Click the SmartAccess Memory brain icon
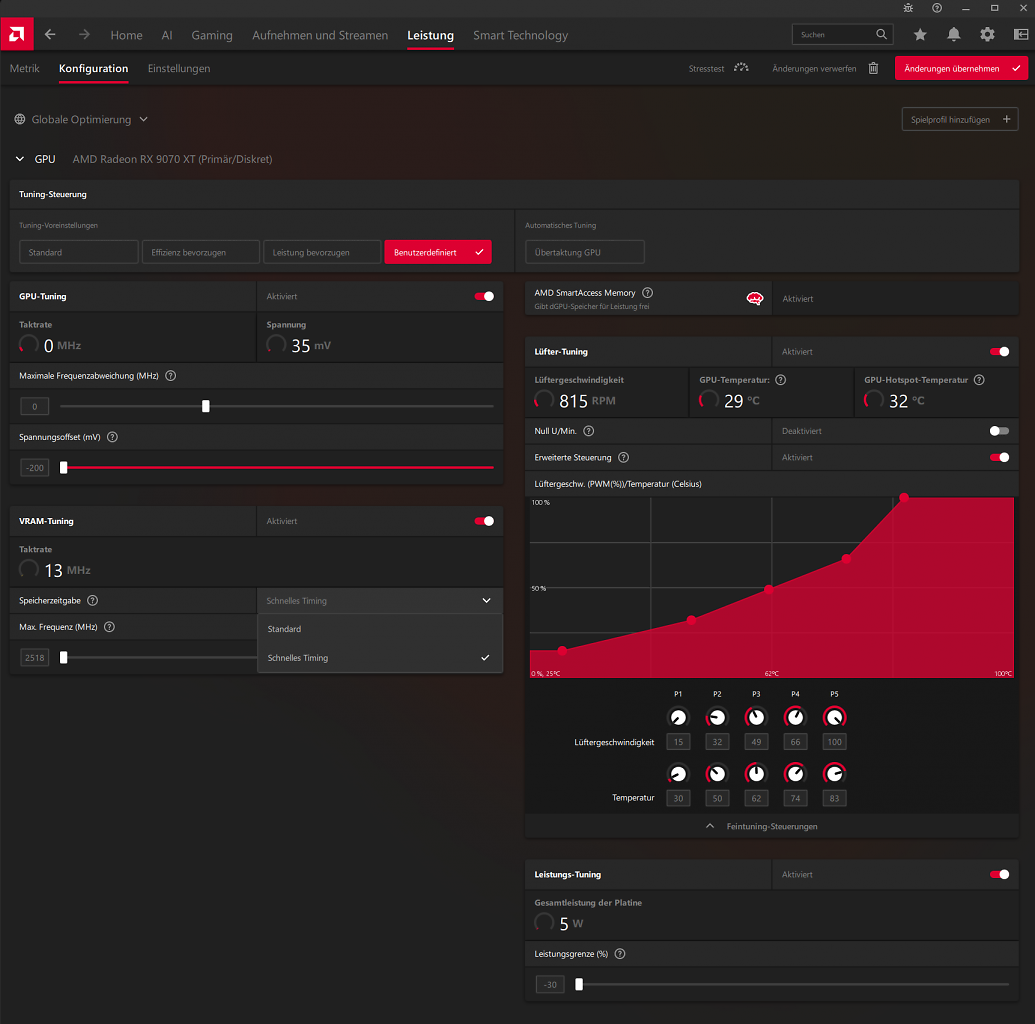The height and width of the screenshot is (1024, 1035). 754,298
